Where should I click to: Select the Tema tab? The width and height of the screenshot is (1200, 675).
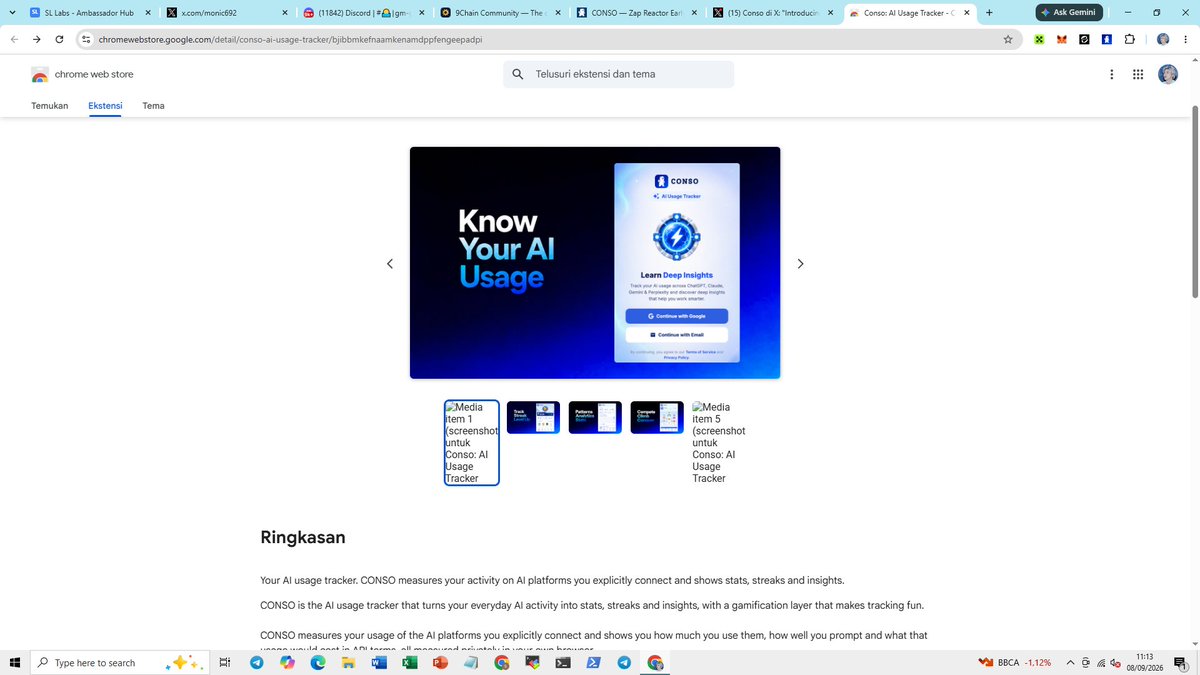point(153,105)
